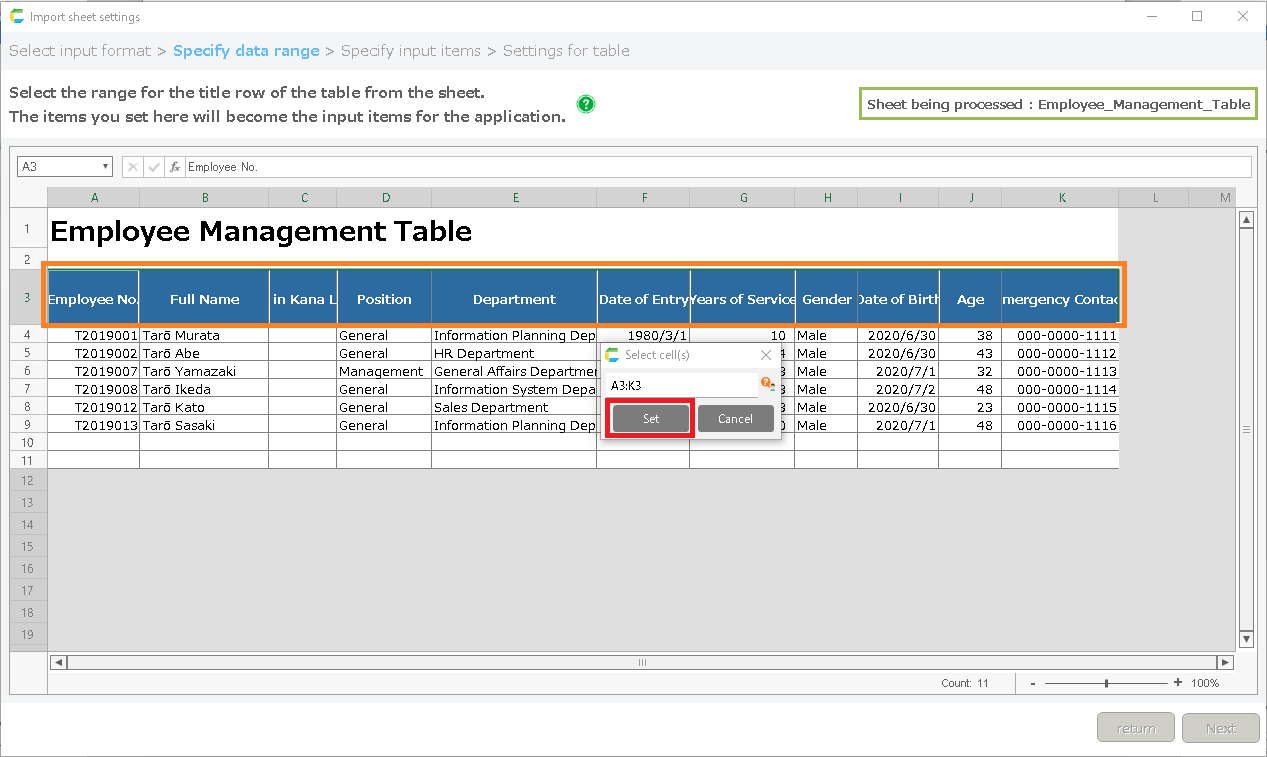Select column header D

pos(385,198)
